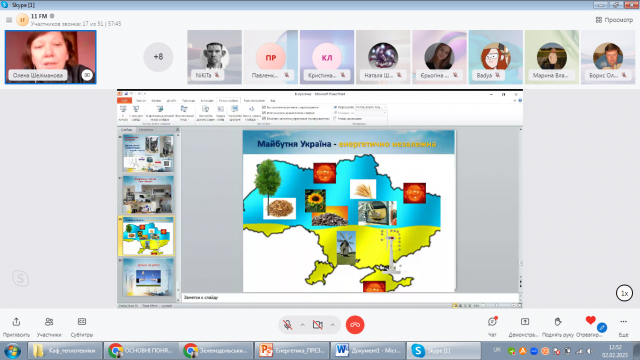This screenshot has width=640, height=360.
Task: Switch layout using Просмотр button
Action: (x=614, y=20)
